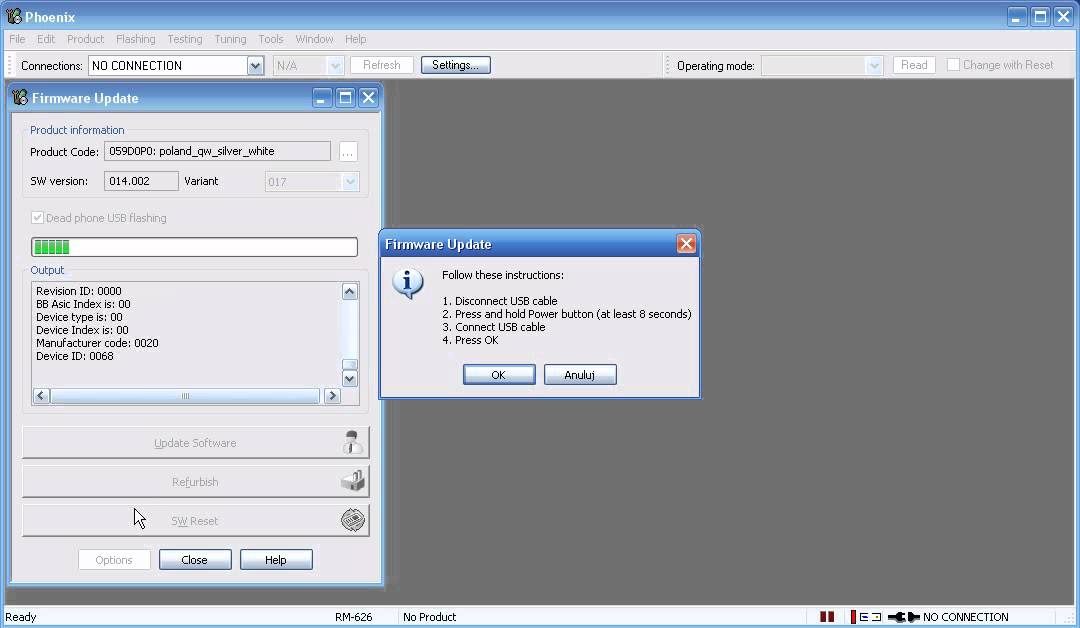This screenshot has width=1080, height=628.
Task: Open the Connections dropdown
Action: [x=255, y=65]
